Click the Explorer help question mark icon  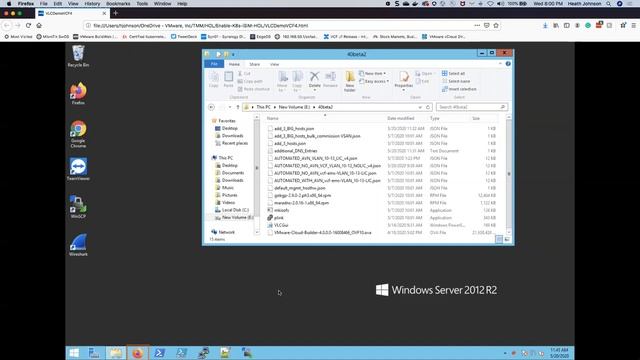508,64
